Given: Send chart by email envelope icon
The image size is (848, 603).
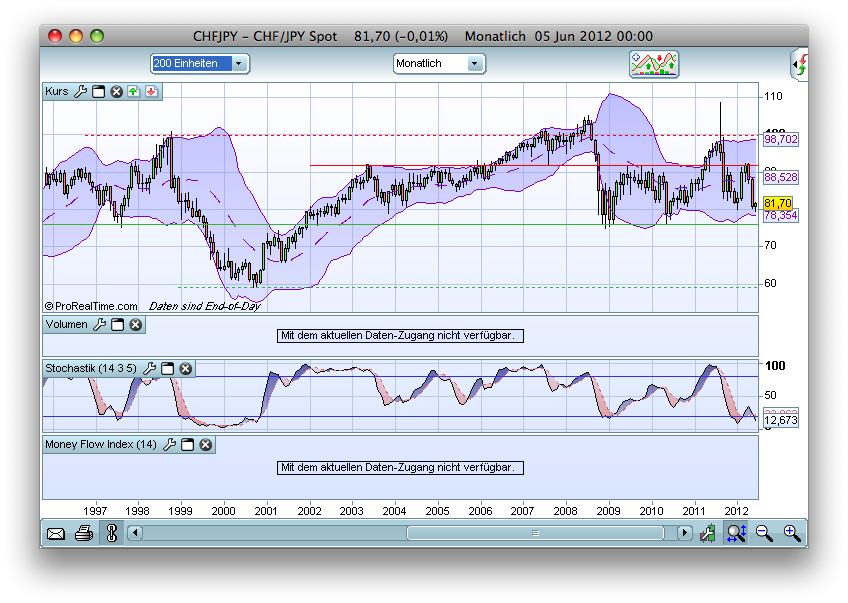Looking at the screenshot, I should tap(56, 534).
